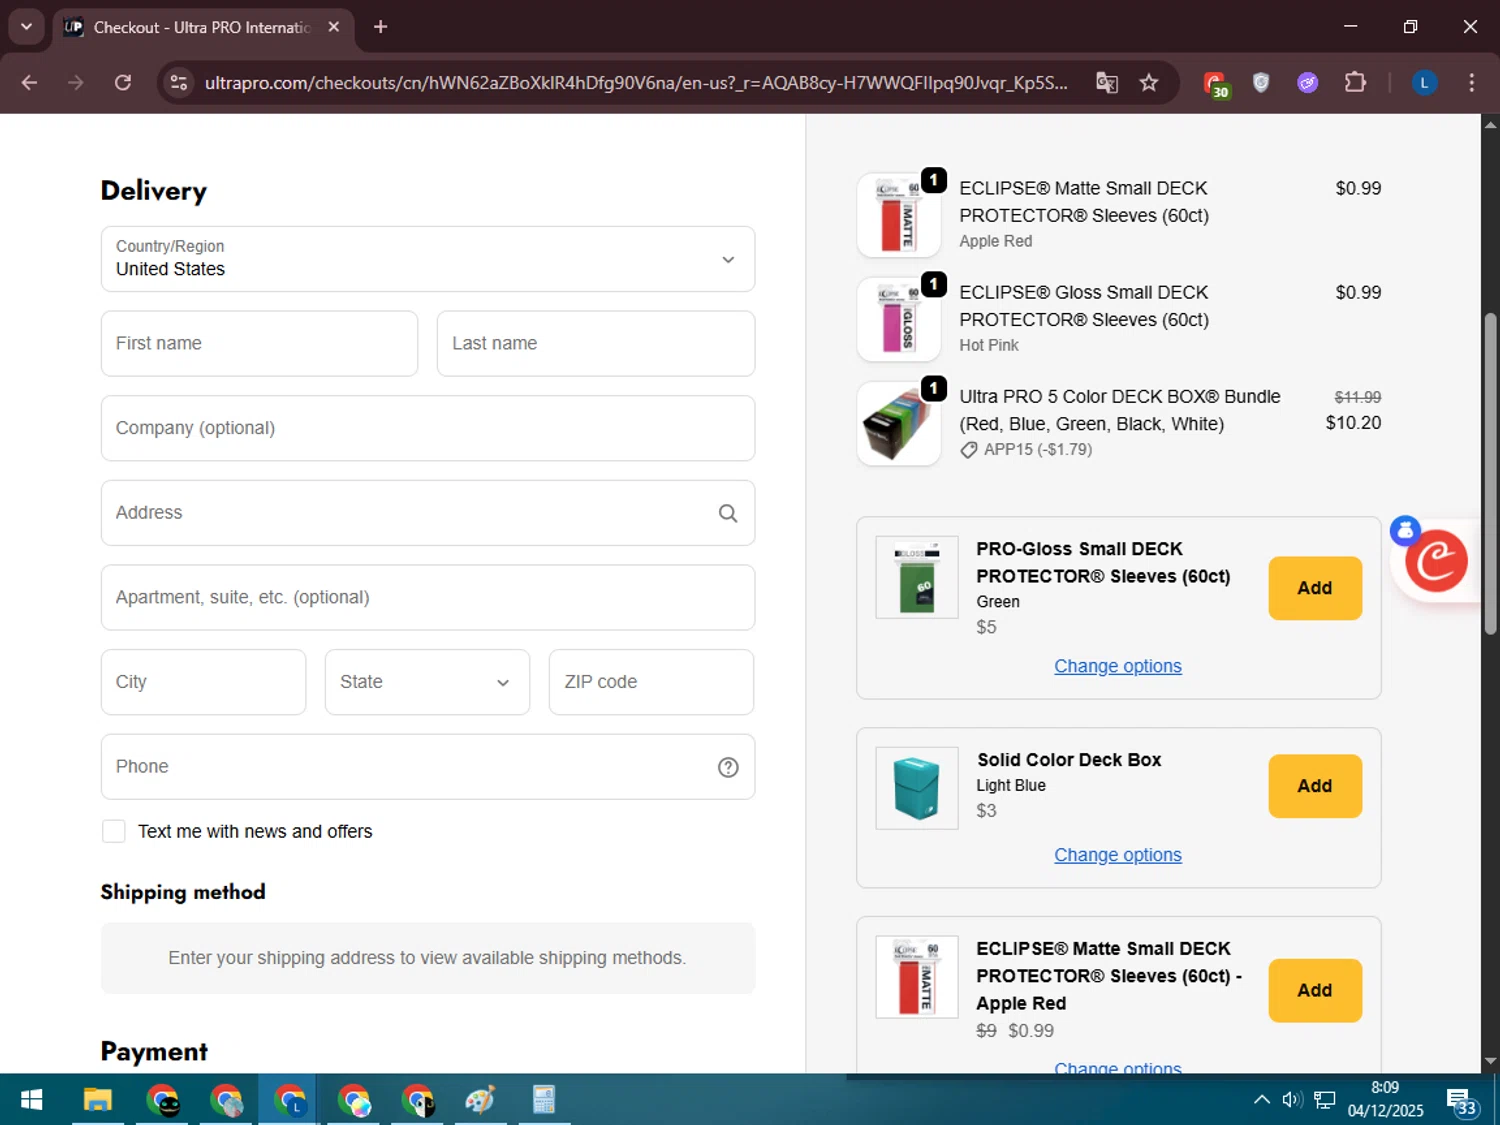This screenshot has width=1500, height=1125.
Task: Focus the ZIP code field
Action: tap(651, 682)
